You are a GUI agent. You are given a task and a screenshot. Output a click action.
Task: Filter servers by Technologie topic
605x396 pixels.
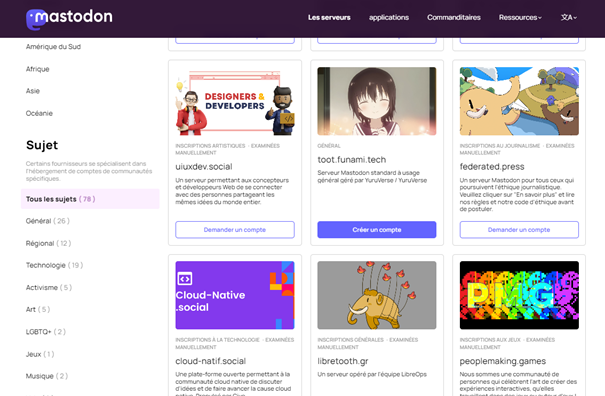pyautogui.click(x=54, y=266)
